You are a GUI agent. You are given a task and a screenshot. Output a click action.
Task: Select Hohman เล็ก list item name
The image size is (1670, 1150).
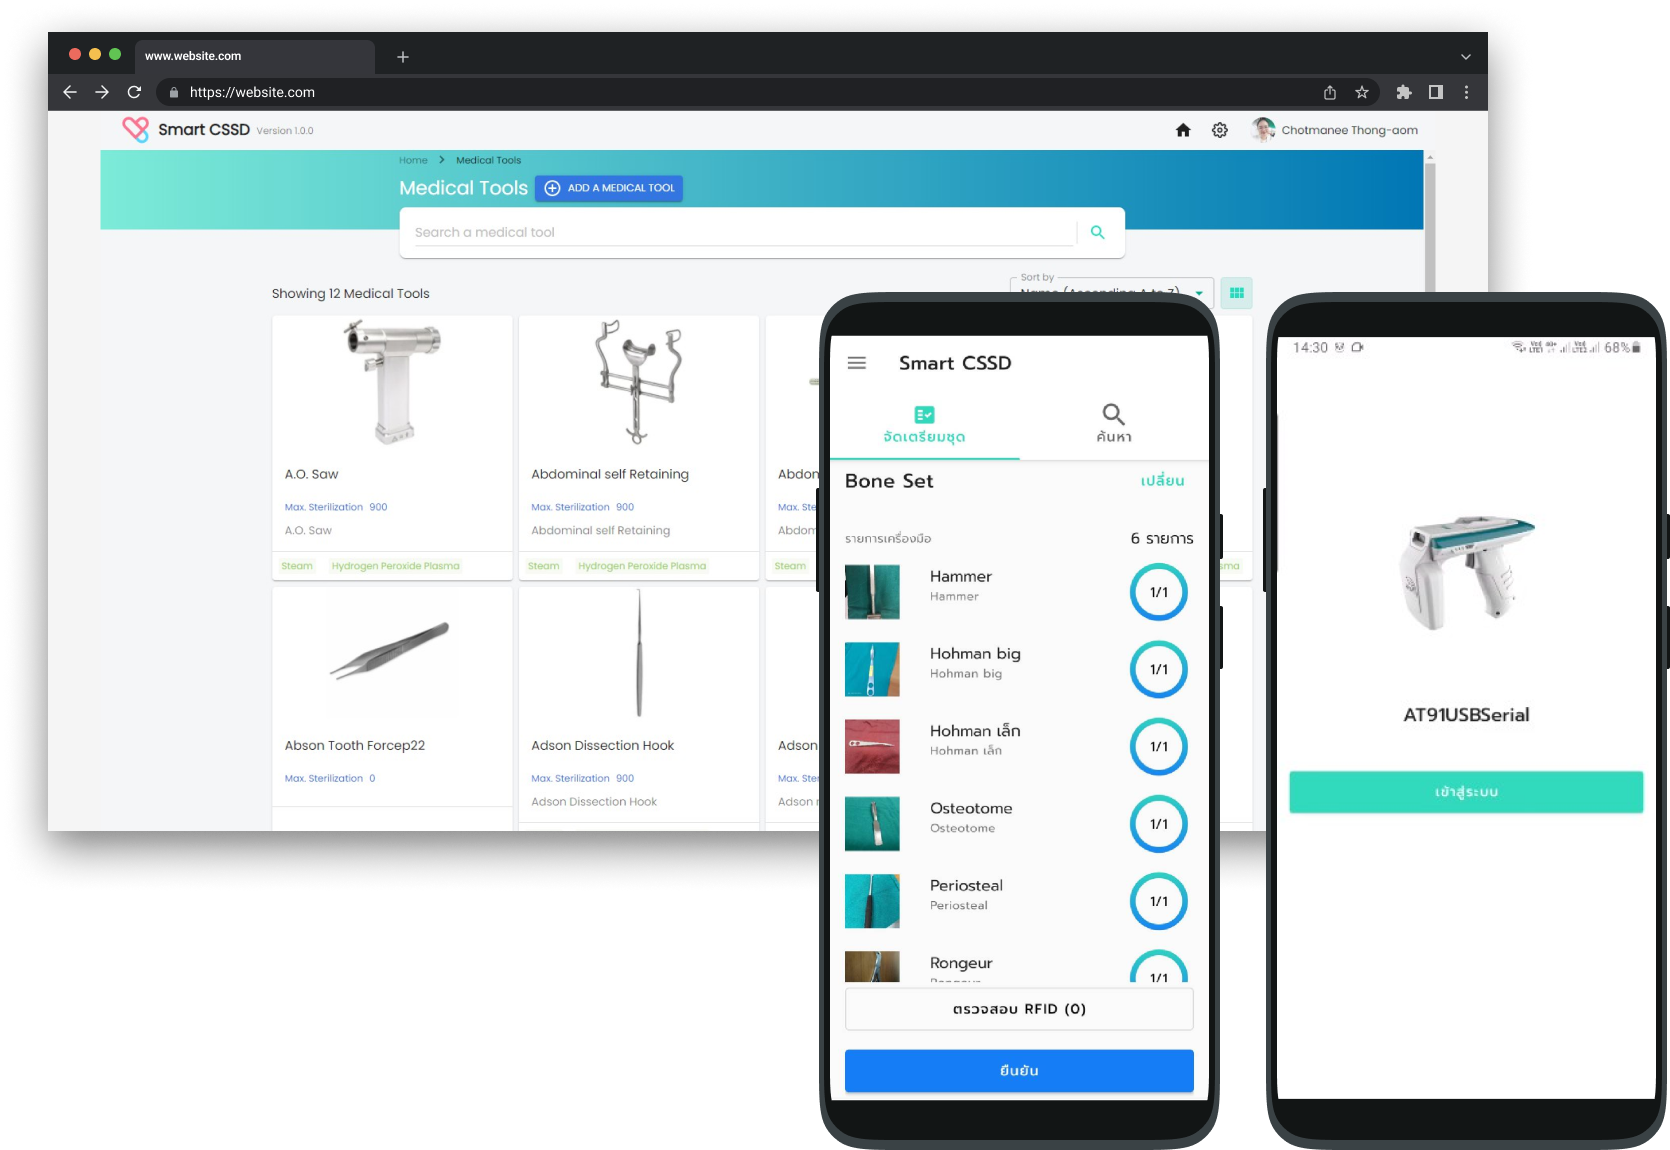tap(975, 731)
